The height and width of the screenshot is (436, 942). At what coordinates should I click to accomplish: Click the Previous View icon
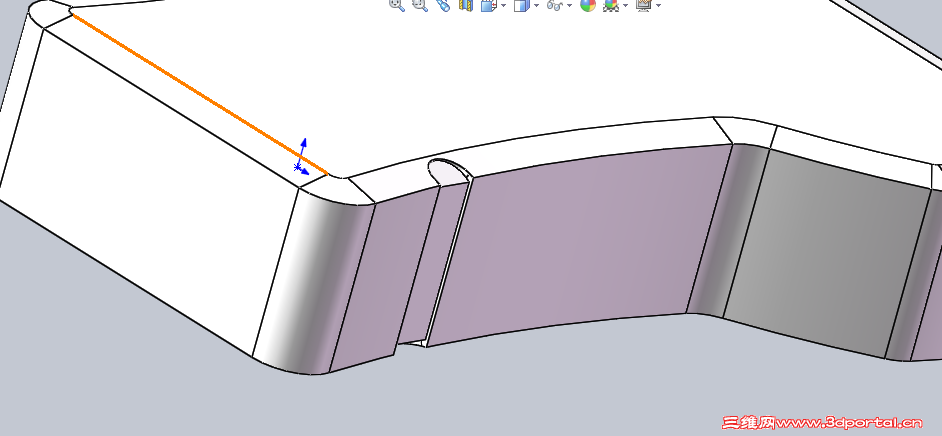pyautogui.click(x=443, y=5)
